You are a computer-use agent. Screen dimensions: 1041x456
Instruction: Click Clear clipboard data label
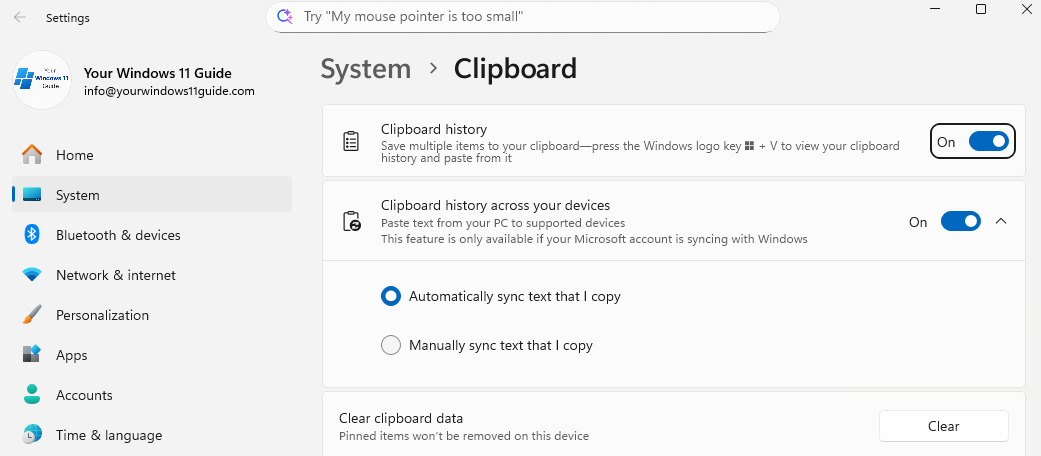coord(401,418)
